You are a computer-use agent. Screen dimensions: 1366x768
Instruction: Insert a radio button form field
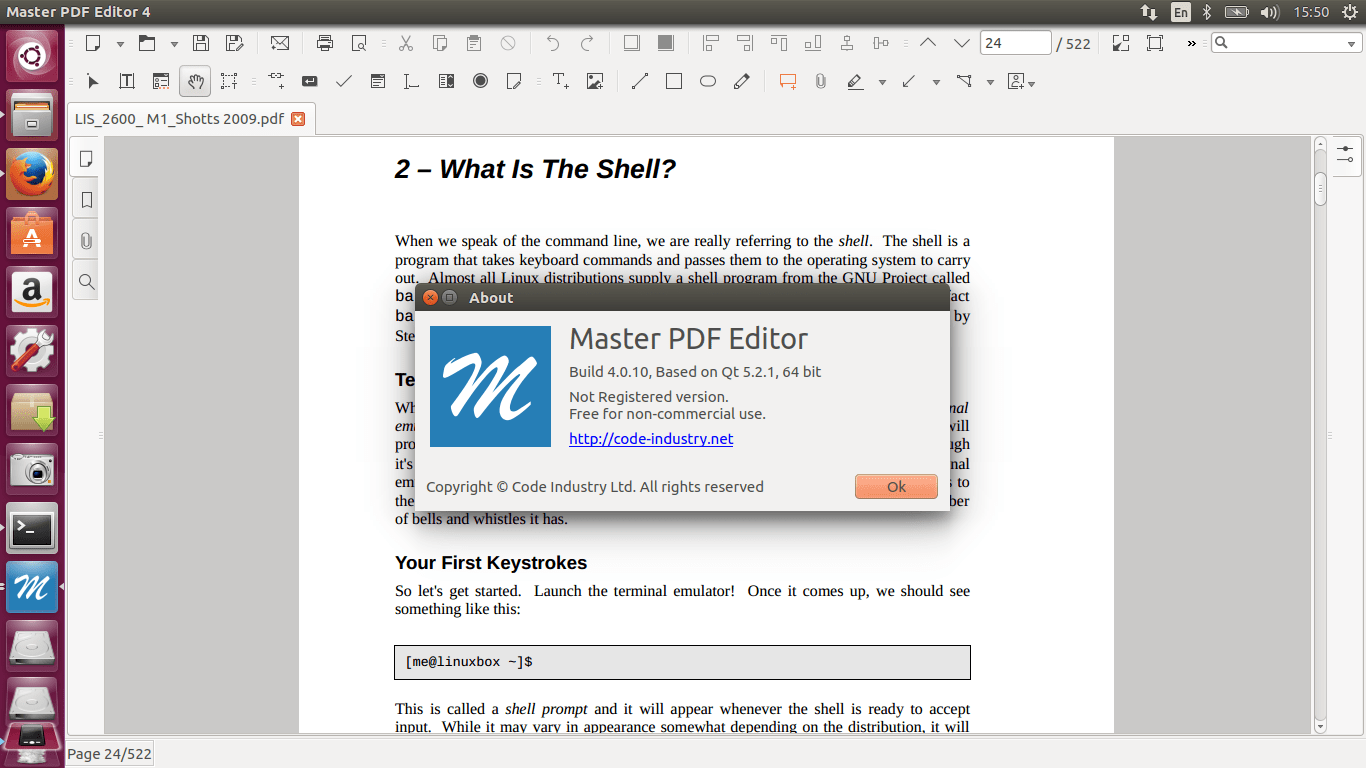coord(481,81)
